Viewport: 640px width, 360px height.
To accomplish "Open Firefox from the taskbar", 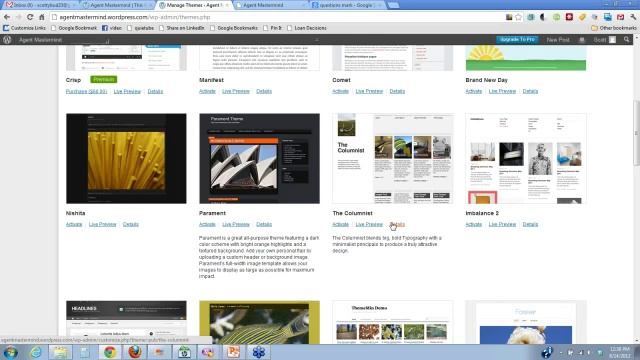I will coord(134,352).
